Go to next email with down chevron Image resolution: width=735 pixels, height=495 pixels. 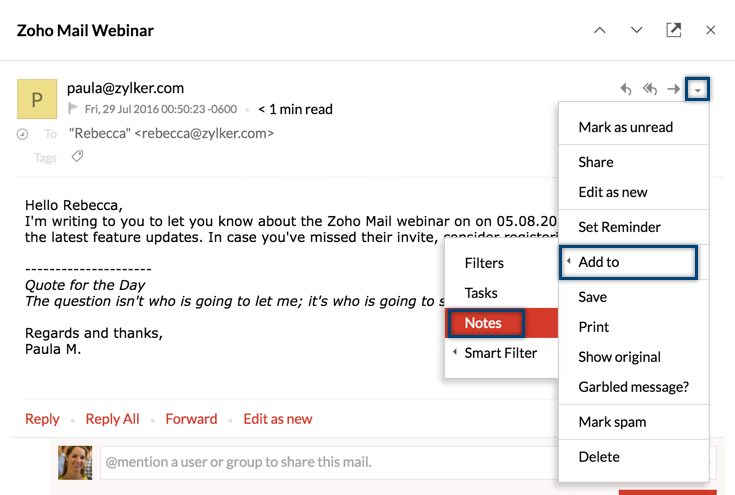tap(636, 30)
